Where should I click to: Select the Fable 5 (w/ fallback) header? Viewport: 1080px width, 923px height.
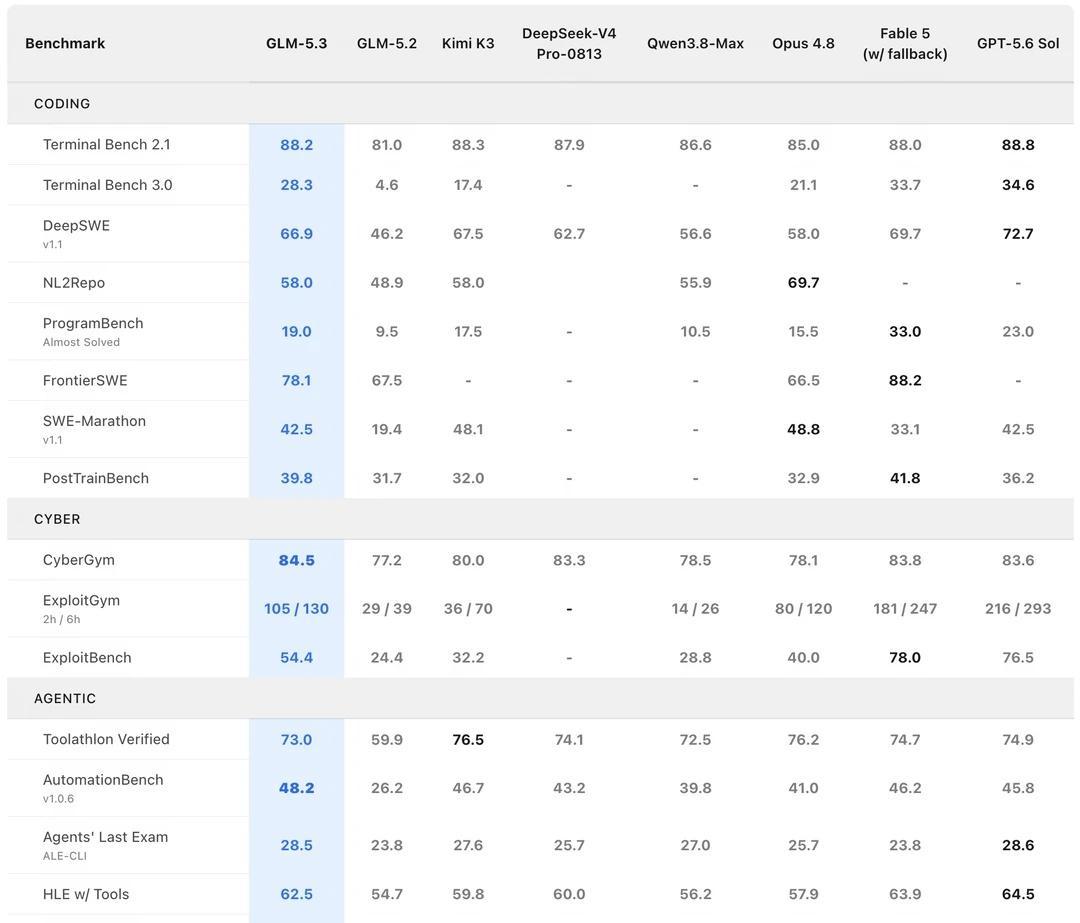coord(904,43)
